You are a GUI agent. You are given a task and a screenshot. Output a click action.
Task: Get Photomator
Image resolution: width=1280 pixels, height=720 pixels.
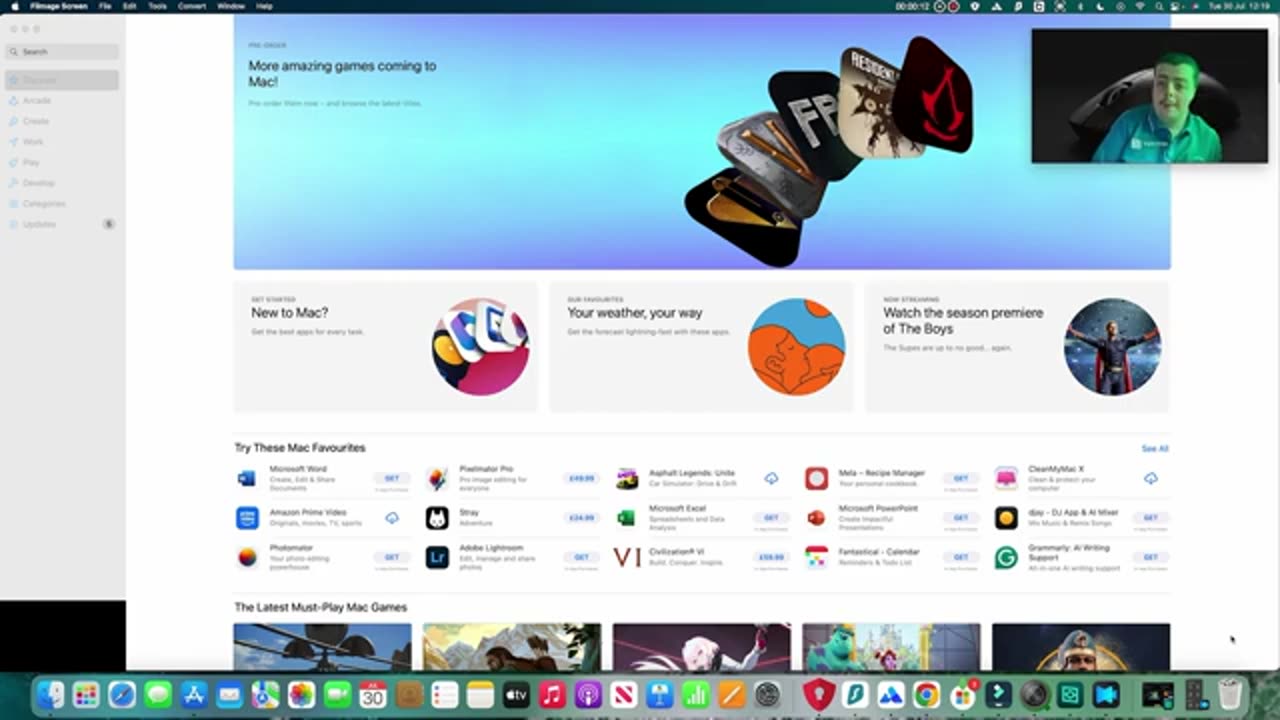[392, 557]
